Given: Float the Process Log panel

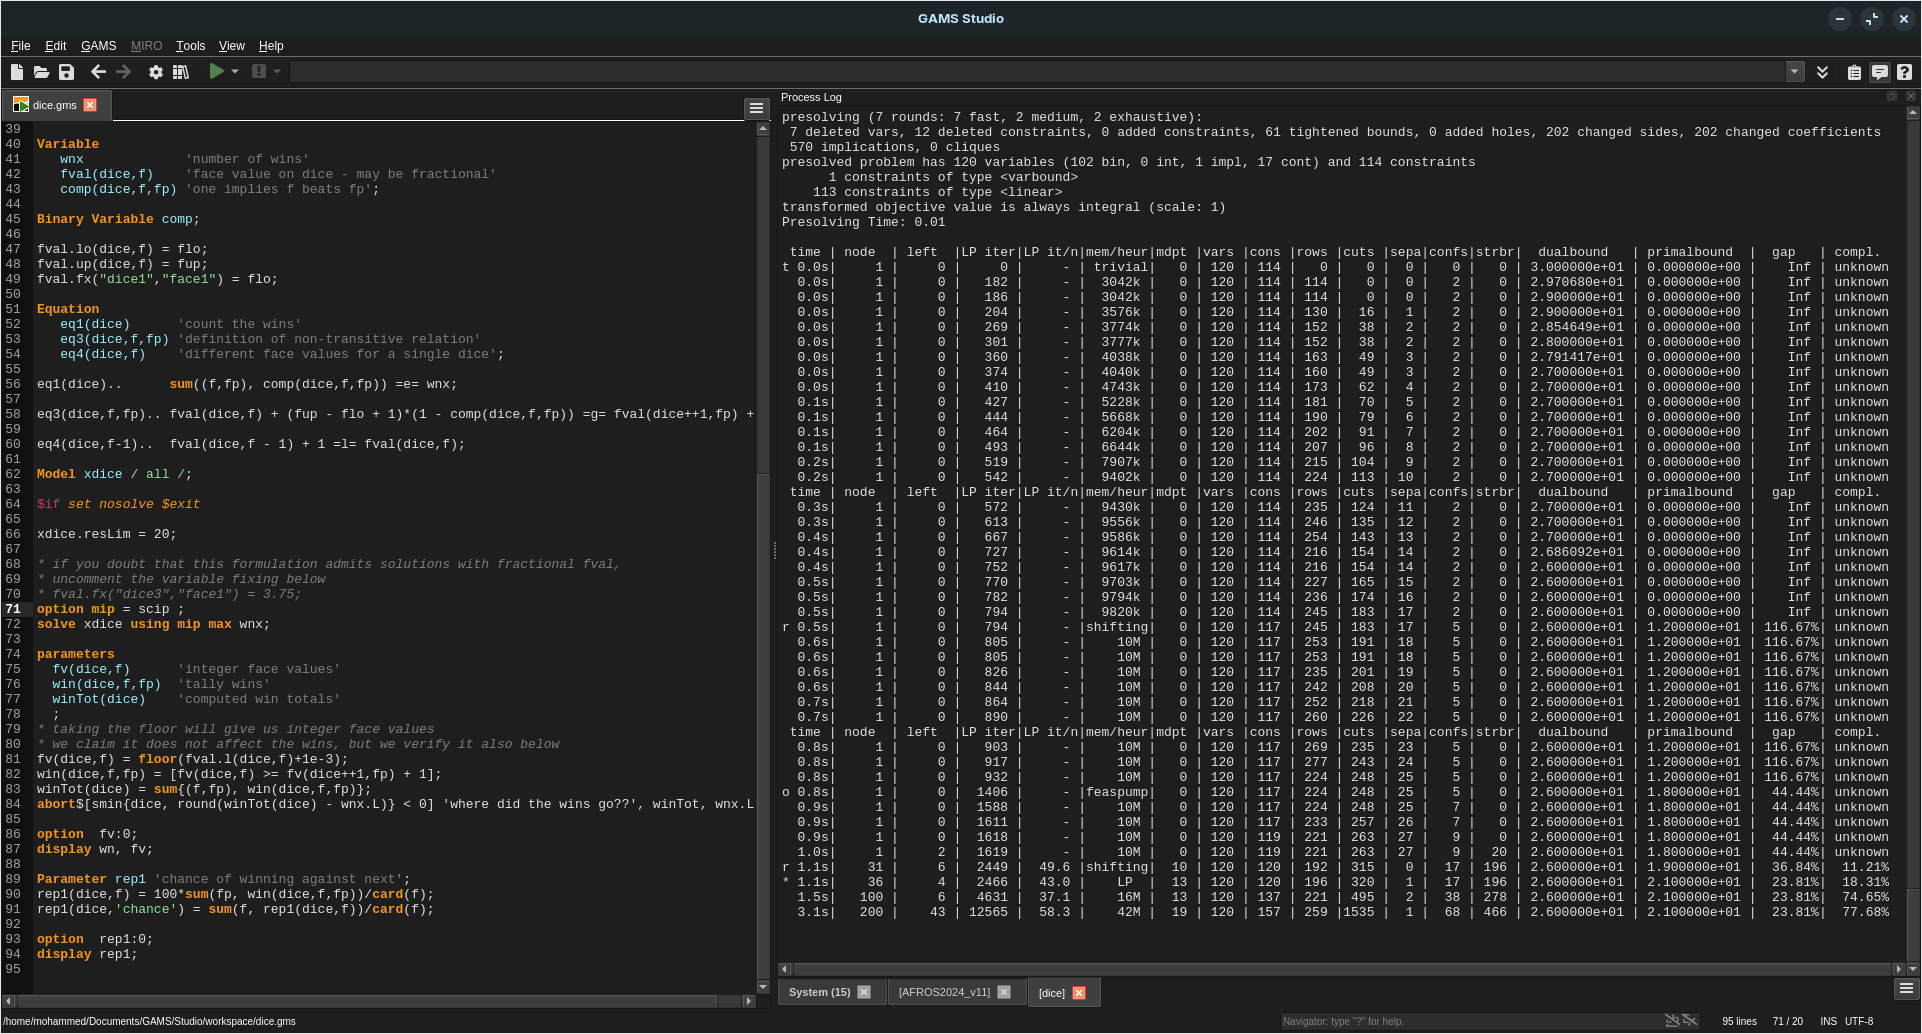Looking at the screenshot, I should [x=1892, y=97].
